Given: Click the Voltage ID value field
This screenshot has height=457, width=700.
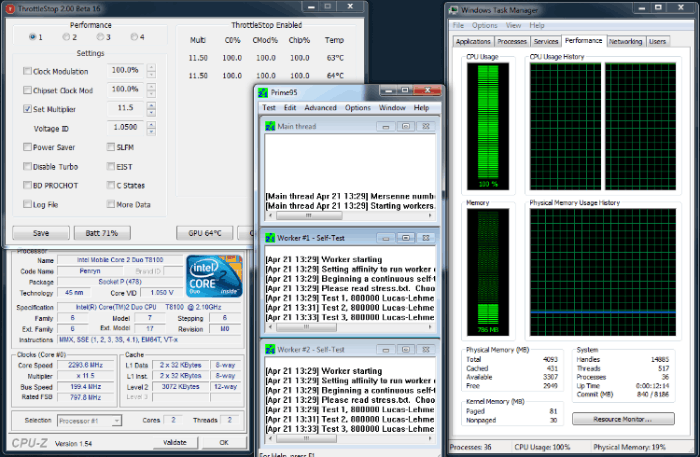Looking at the screenshot, I should tap(126, 127).
